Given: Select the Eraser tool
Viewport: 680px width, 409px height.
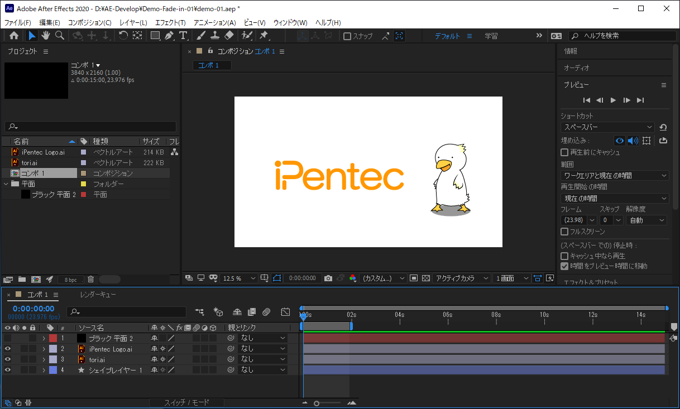Looking at the screenshot, I should 229,36.
